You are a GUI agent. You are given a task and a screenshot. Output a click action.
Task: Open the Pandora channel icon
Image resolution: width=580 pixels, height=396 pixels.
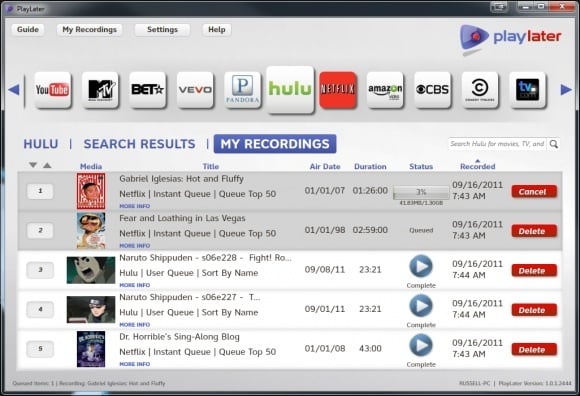pos(242,90)
